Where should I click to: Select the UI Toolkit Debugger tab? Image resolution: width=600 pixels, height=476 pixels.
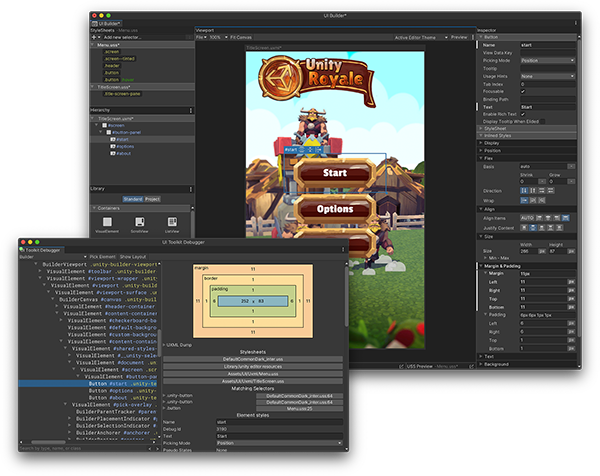coord(42,250)
